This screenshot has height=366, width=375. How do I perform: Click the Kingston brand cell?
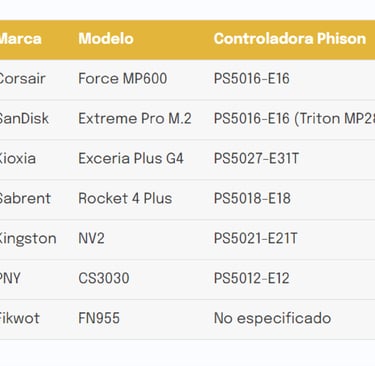tap(28, 239)
